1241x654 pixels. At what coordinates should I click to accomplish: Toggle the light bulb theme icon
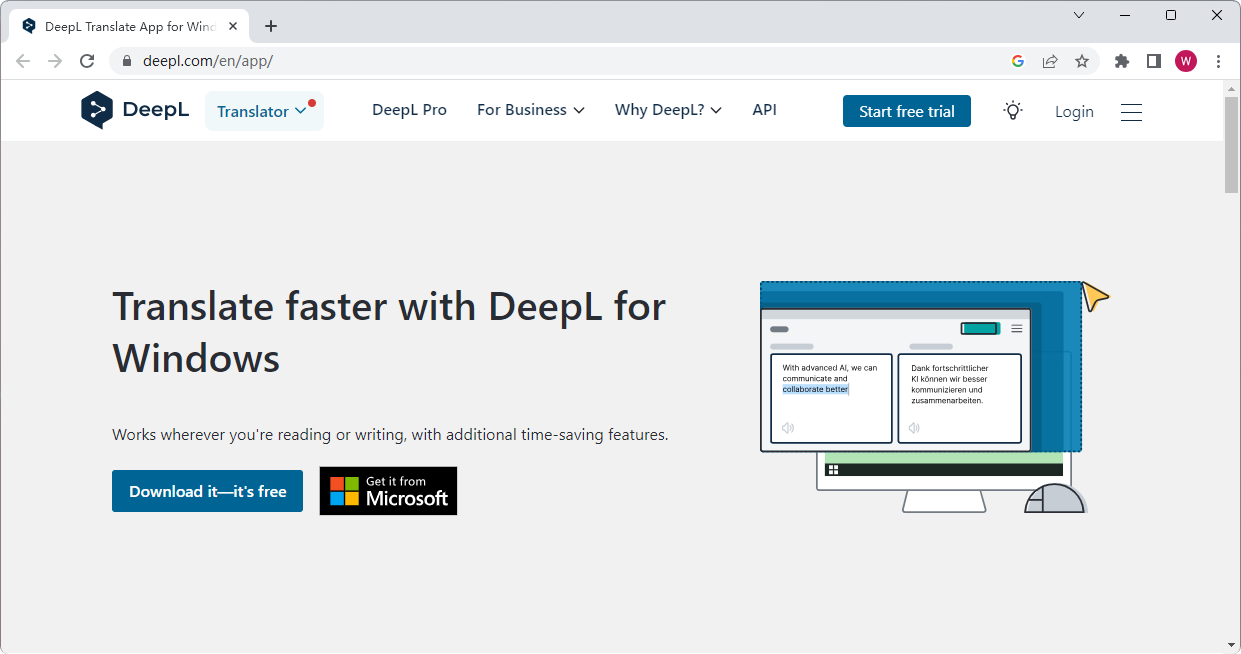pyautogui.click(x=1013, y=111)
